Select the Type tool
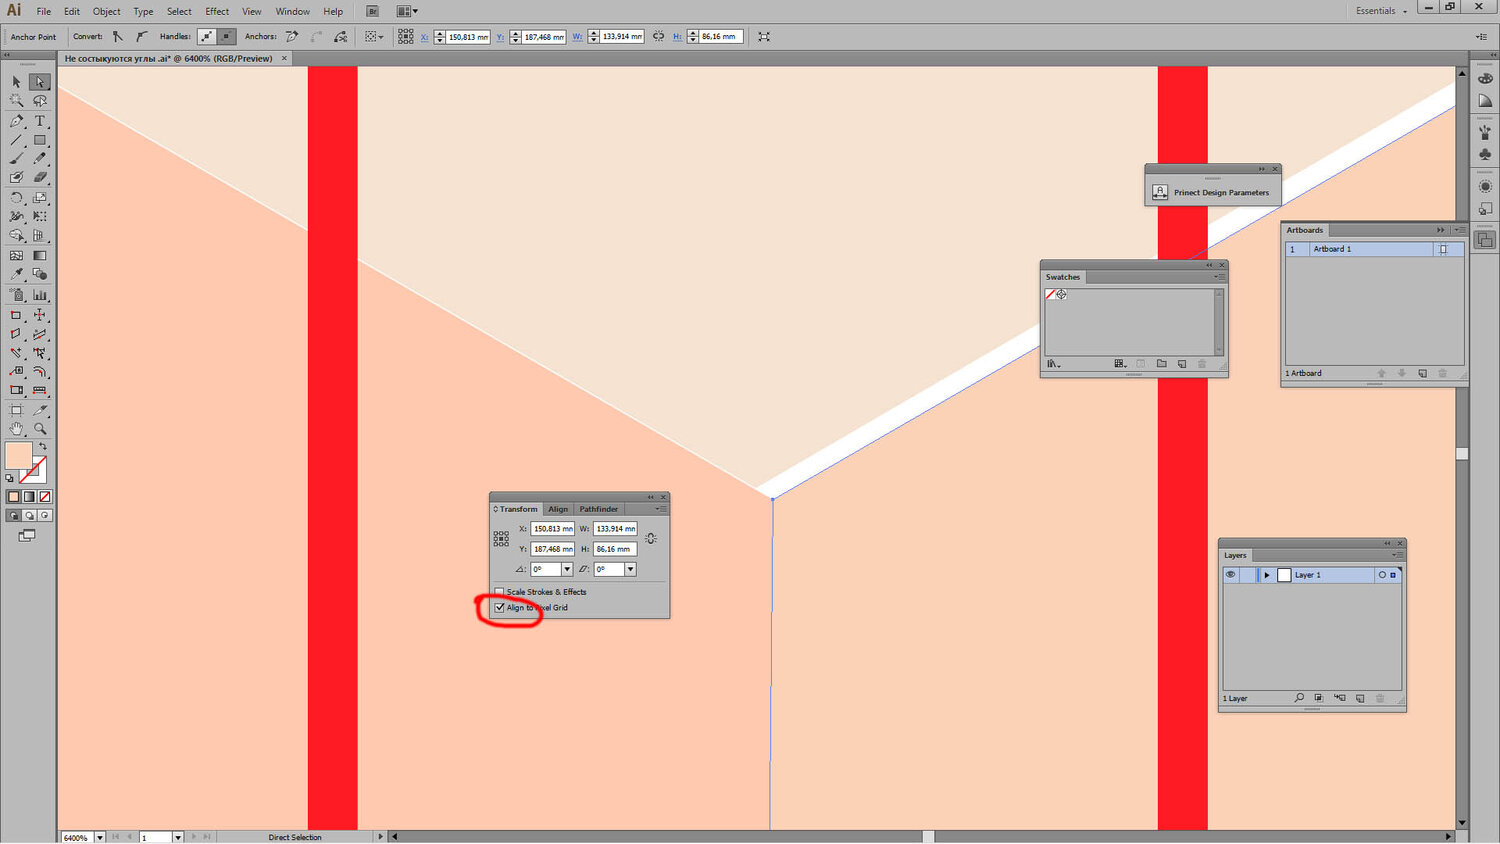The width and height of the screenshot is (1500, 844). pos(40,121)
